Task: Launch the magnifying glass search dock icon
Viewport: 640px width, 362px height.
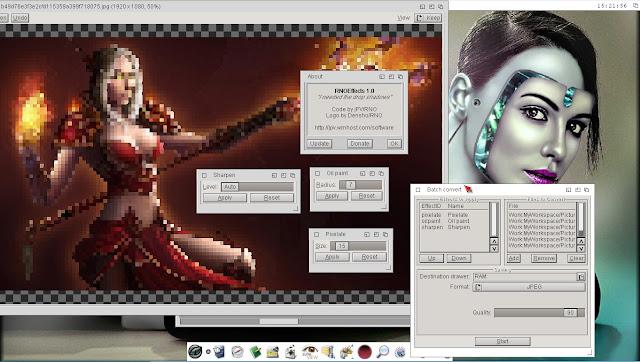Action: [382, 351]
